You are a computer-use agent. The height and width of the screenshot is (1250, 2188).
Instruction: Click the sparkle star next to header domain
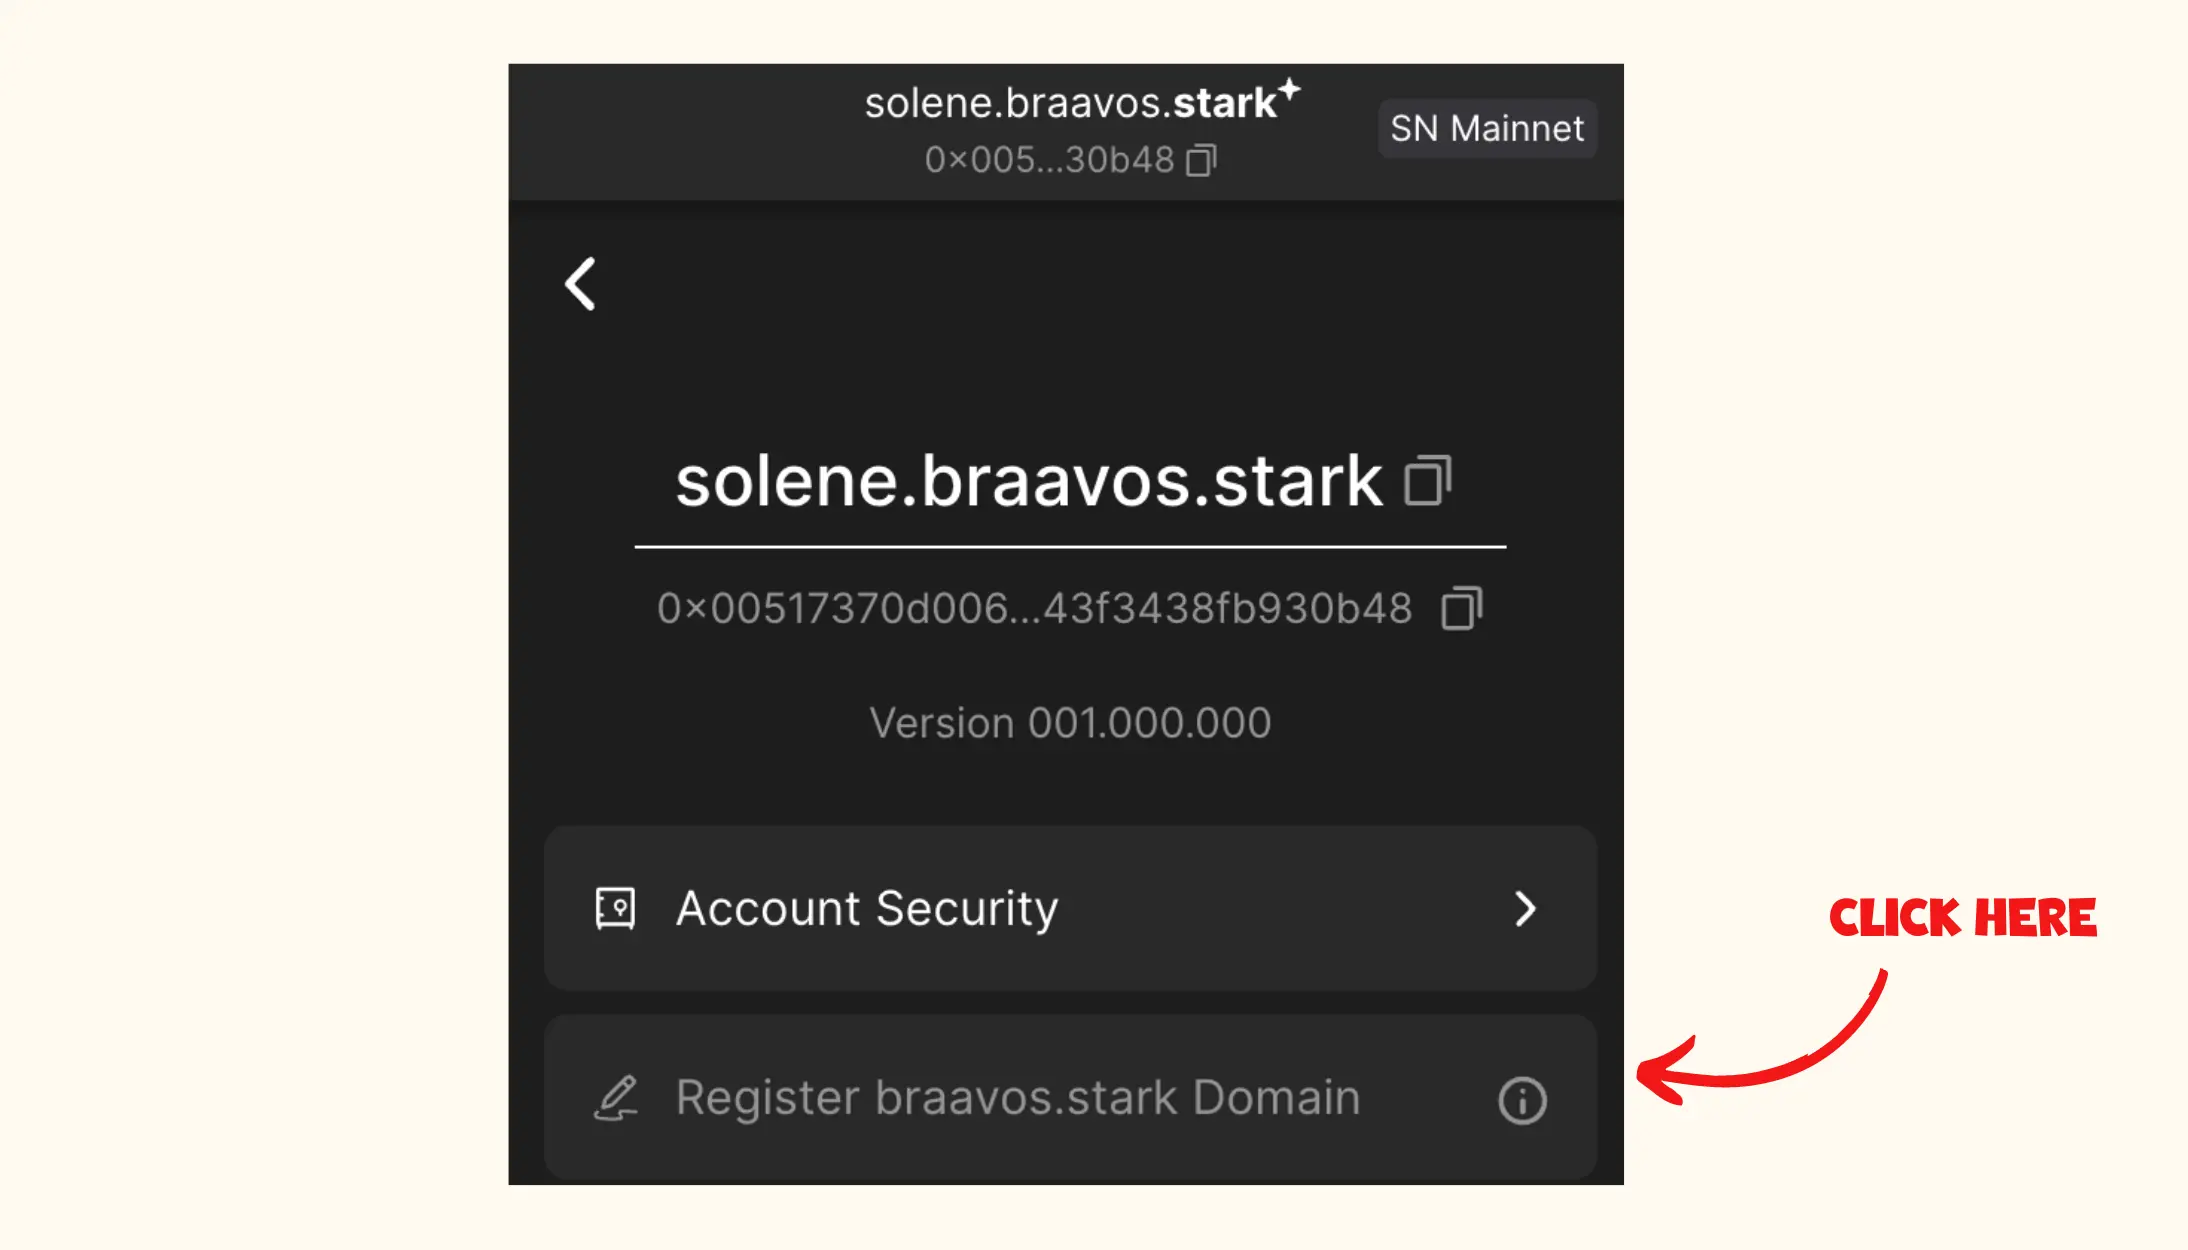(1290, 90)
